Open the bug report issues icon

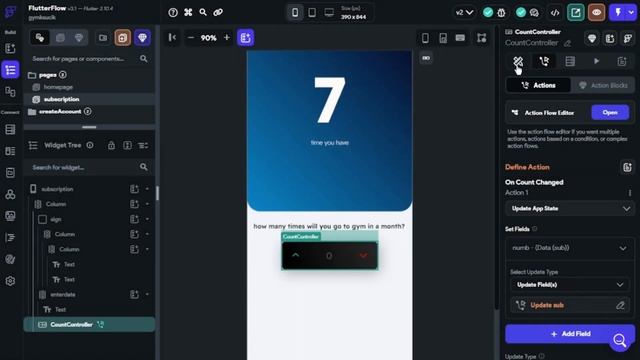501,13
